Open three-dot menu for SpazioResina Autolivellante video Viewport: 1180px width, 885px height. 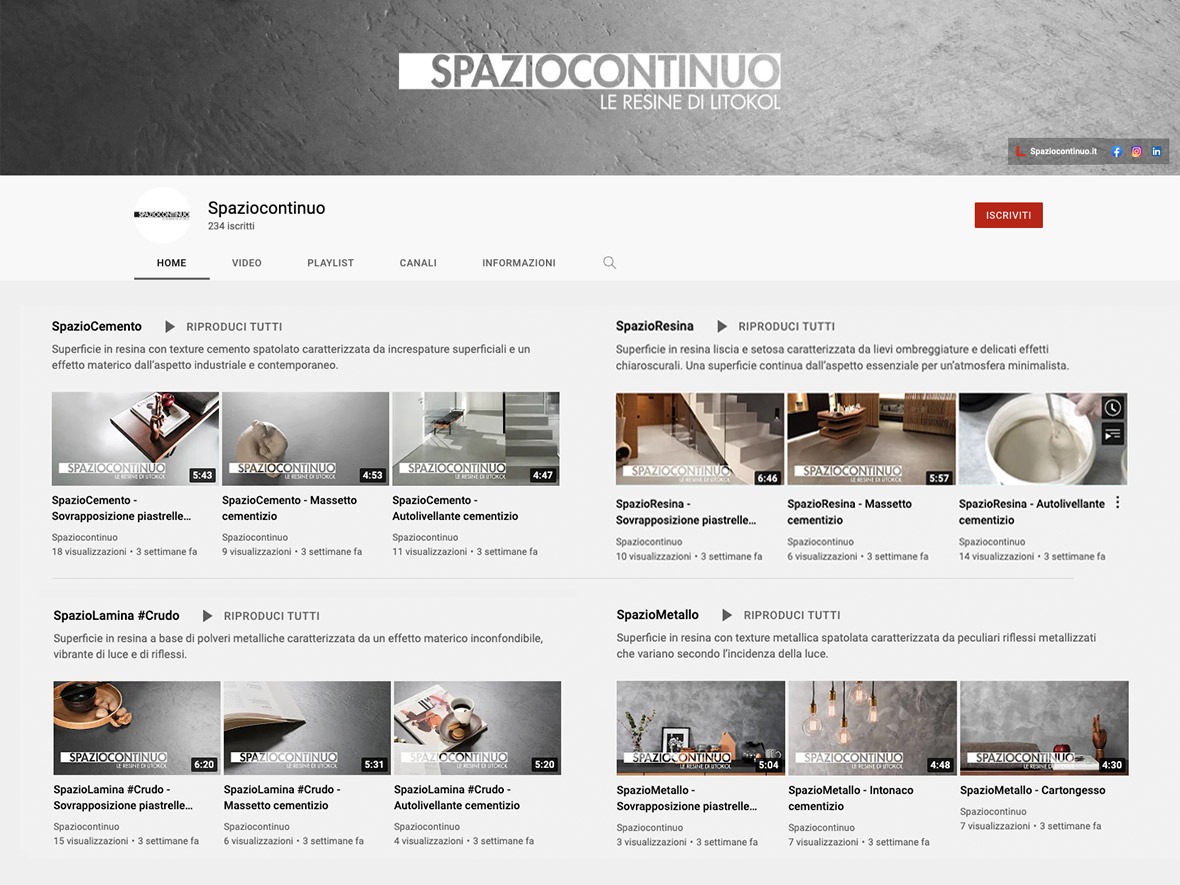click(1118, 503)
